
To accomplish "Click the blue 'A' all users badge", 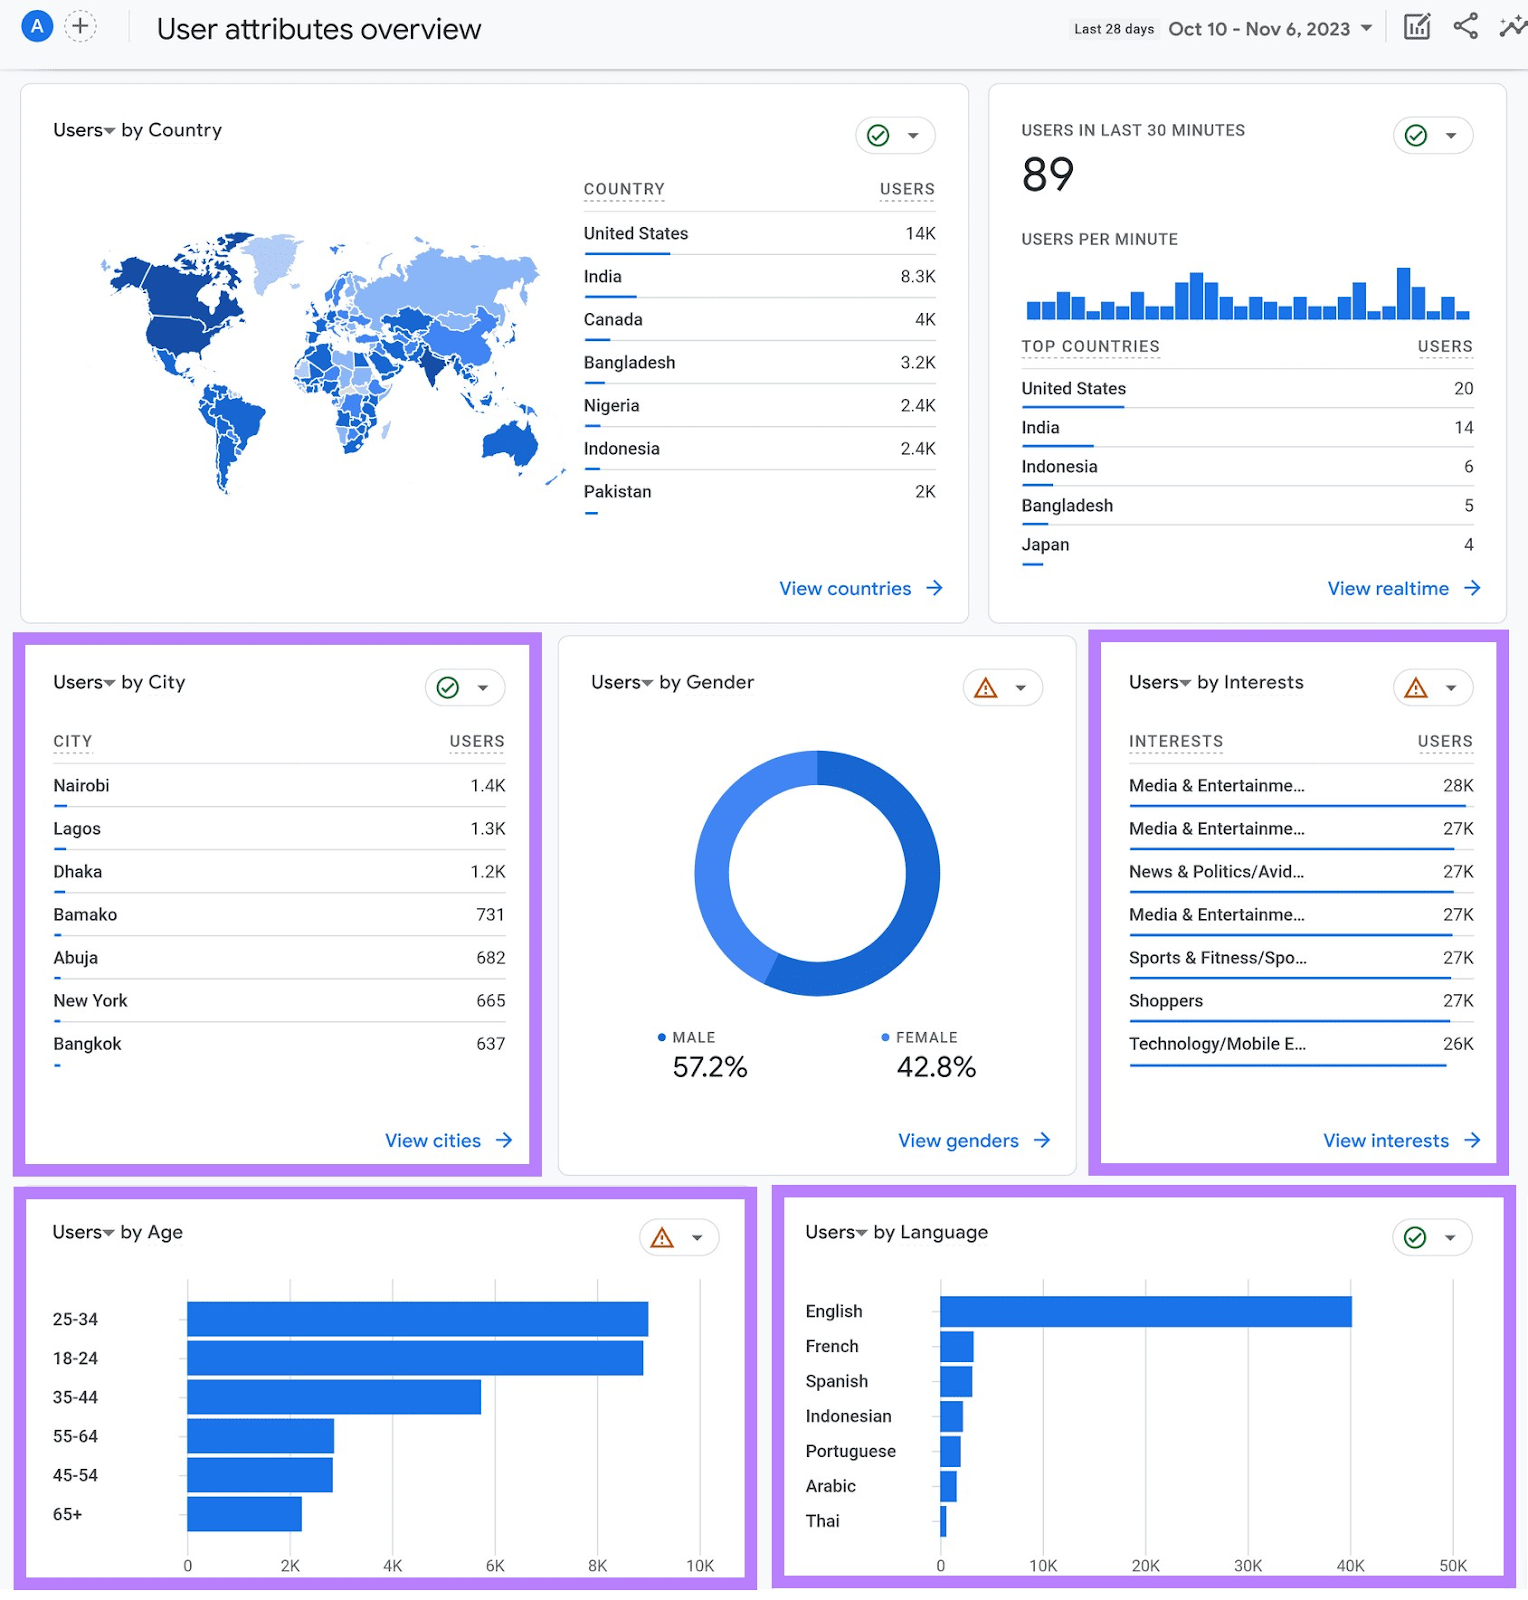I will [x=37, y=26].
